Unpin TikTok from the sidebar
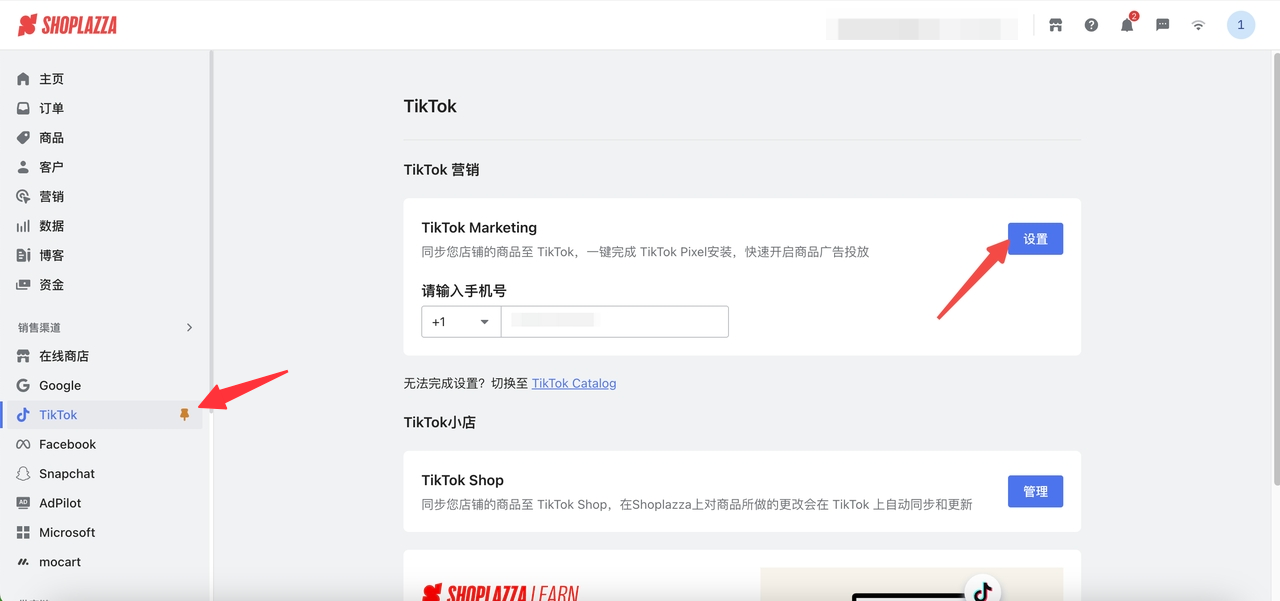The width and height of the screenshot is (1280, 601). click(x=184, y=415)
